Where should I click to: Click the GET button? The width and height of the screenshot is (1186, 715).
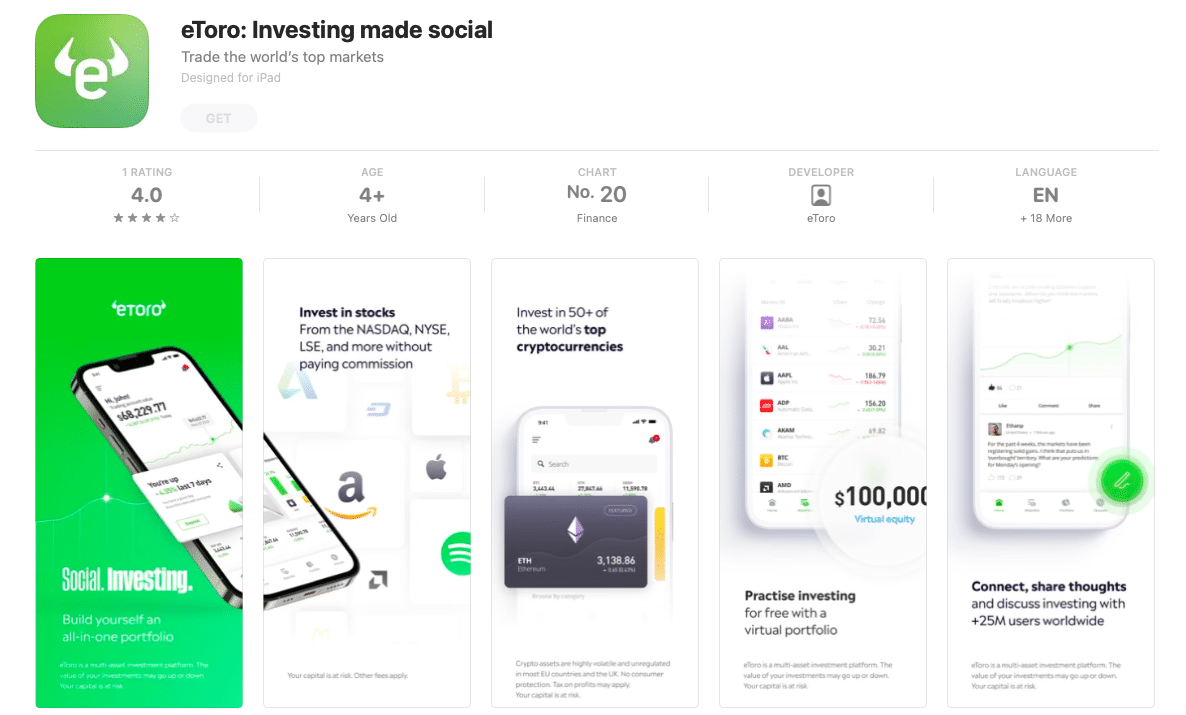coord(219,118)
